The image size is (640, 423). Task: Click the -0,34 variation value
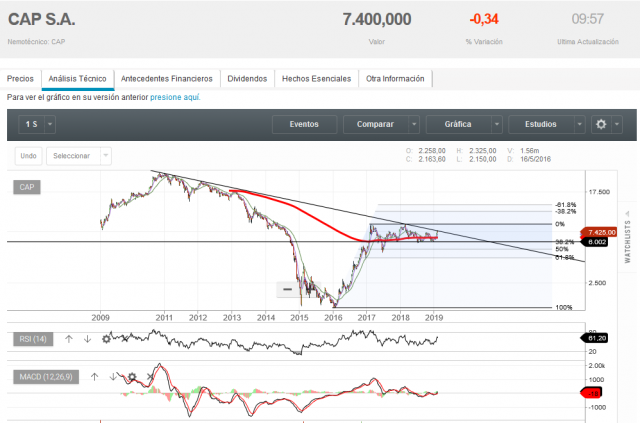click(484, 19)
